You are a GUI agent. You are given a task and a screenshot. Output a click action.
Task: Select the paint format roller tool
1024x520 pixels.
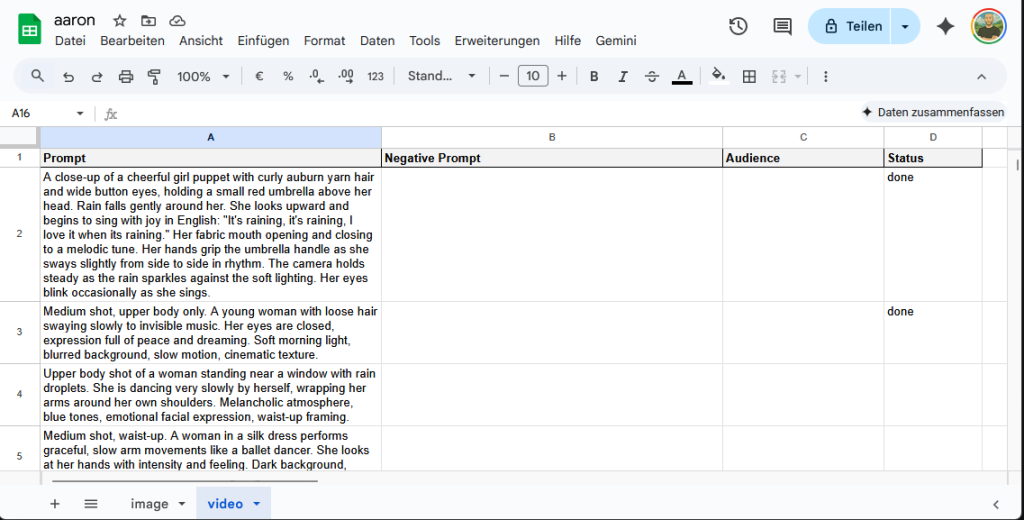154,76
